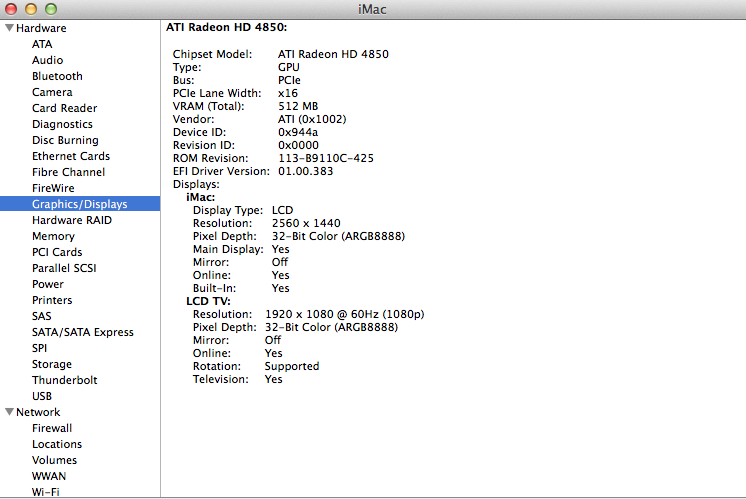This screenshot has height=499, width=746.
Task: Select Ethernet Cards in the sidebar
Action: pos(71,156)
